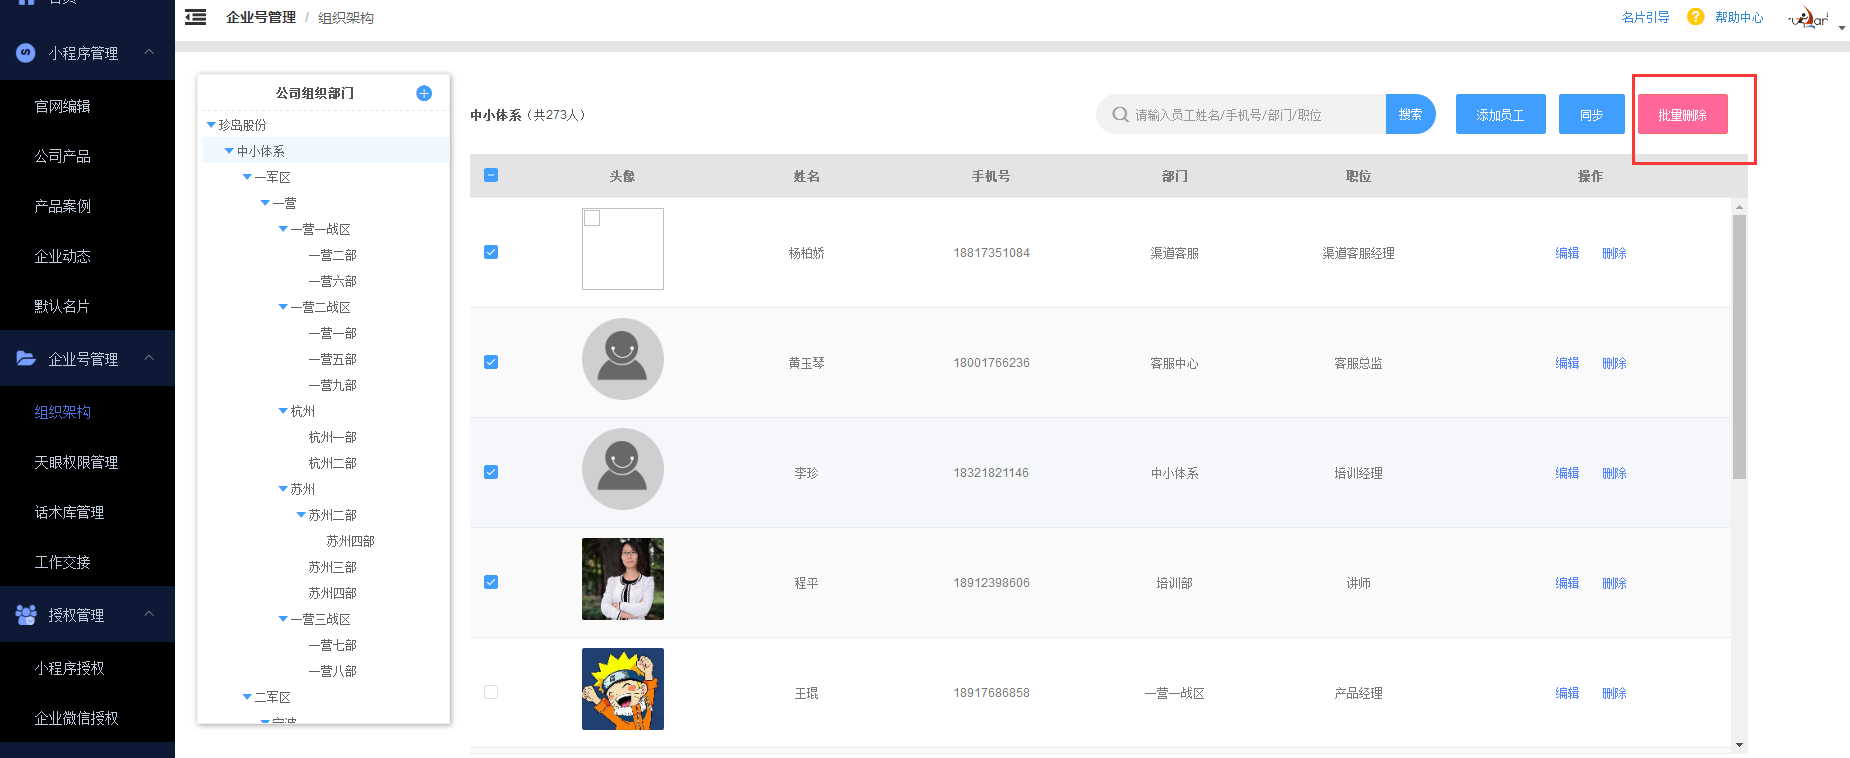This screenshot has width=1850, height=758.
Task: Collapse the 杭州 department tree node
Action: point(283,411)
